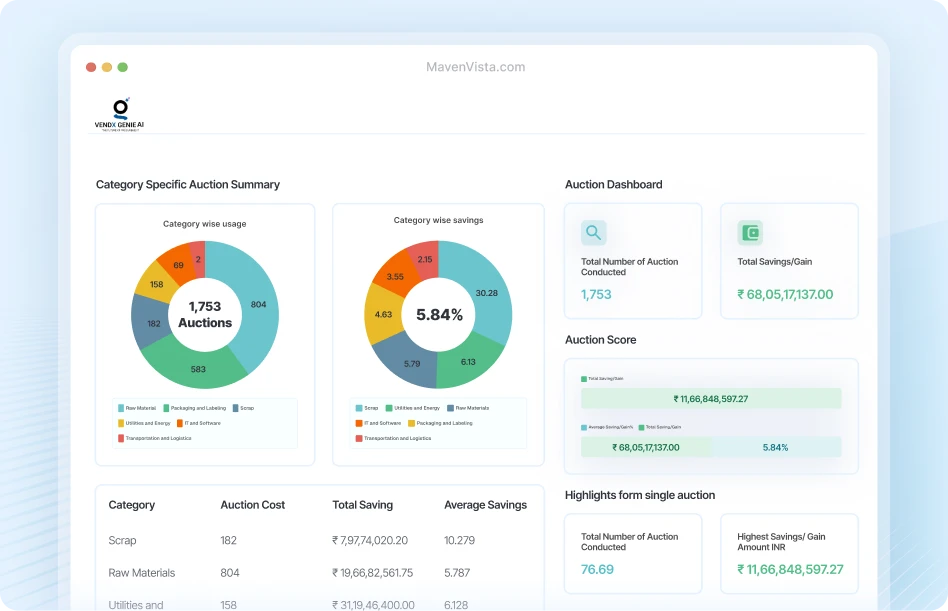Select the 2.15 segment of the savings donut

point(424,259)
